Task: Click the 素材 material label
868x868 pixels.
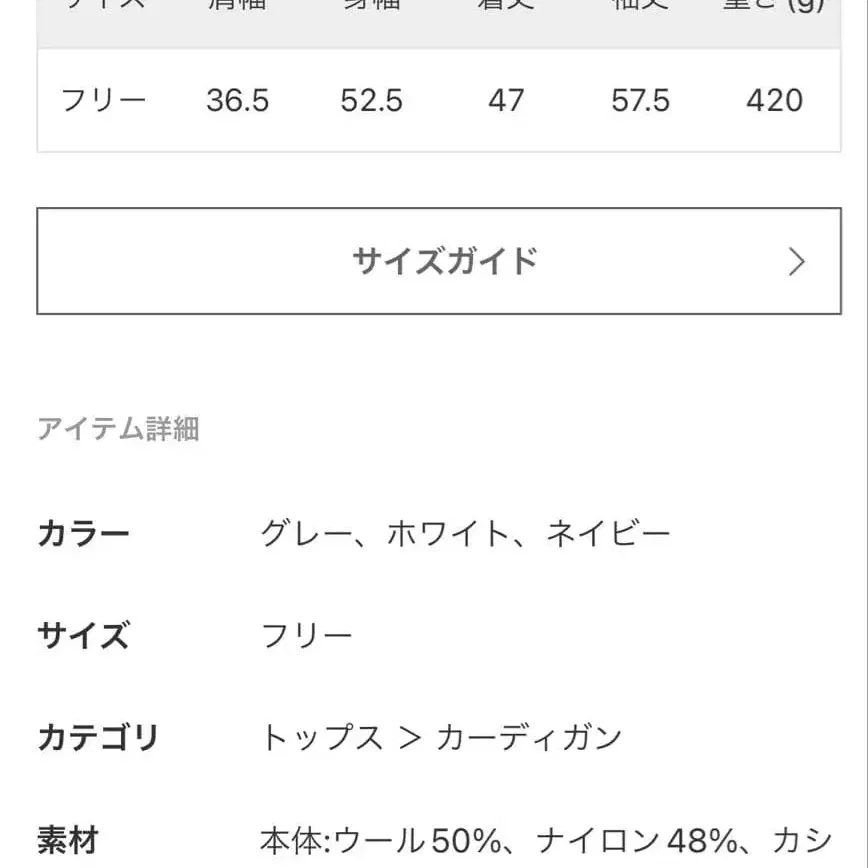Action: [x=70, y=838]
